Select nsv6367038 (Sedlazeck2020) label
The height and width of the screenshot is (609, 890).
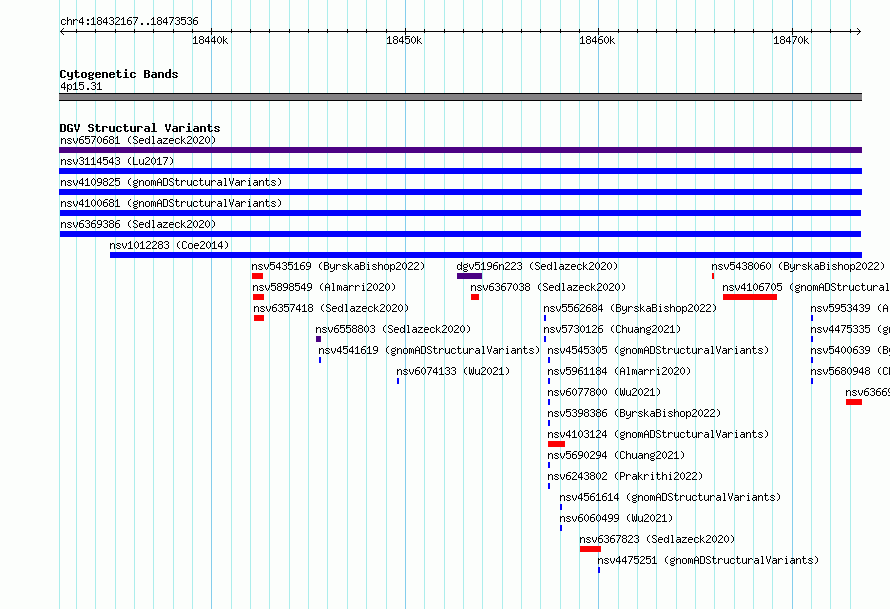click(x=548, y=287)
